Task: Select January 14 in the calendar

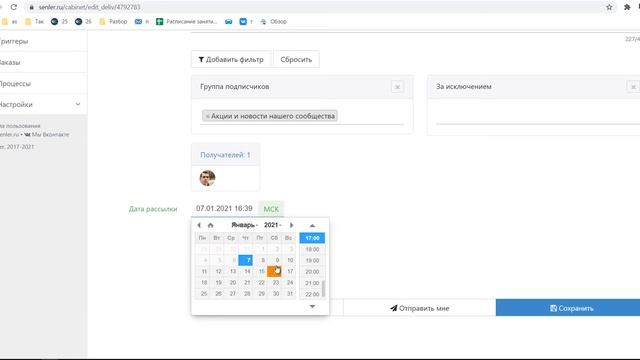Action: pyautogui.click(x=246, y=271)
